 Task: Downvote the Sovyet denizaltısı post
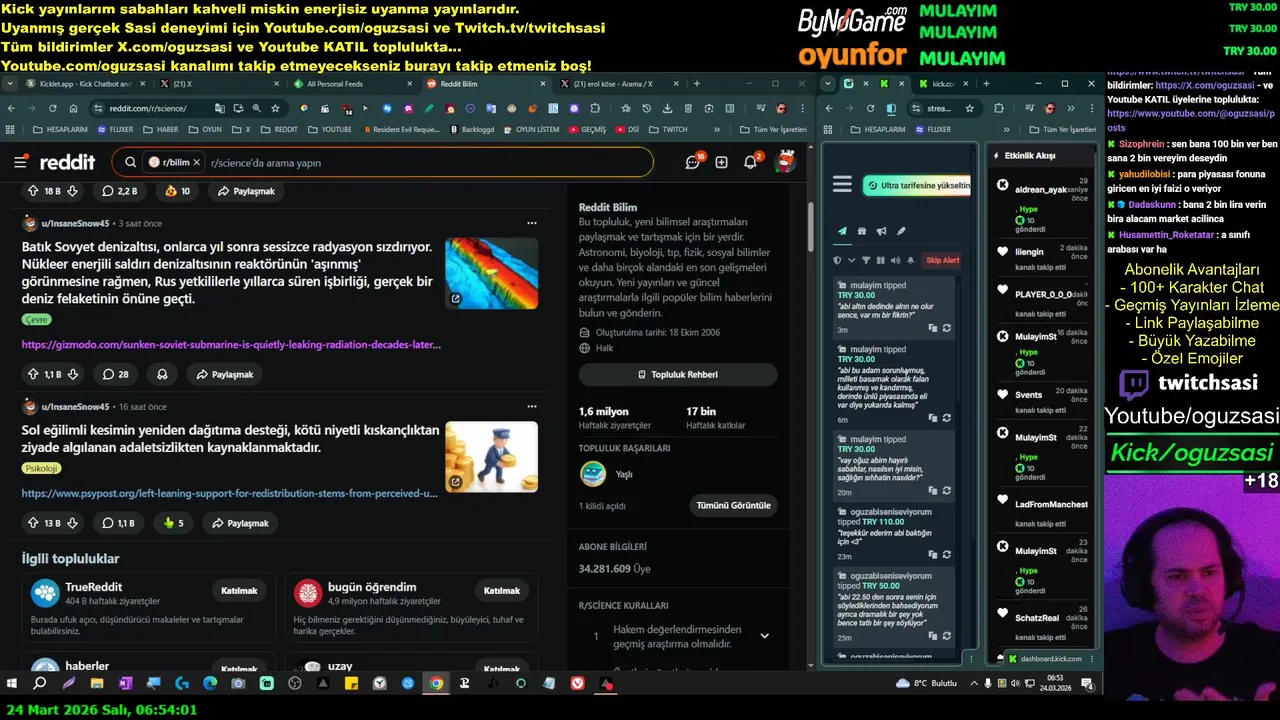pyautogui.click(x=73, y=374)
